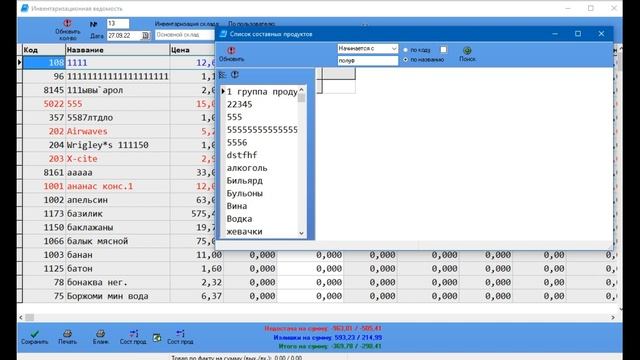Select group 'жевачки' in list

(x=244, y=231)
